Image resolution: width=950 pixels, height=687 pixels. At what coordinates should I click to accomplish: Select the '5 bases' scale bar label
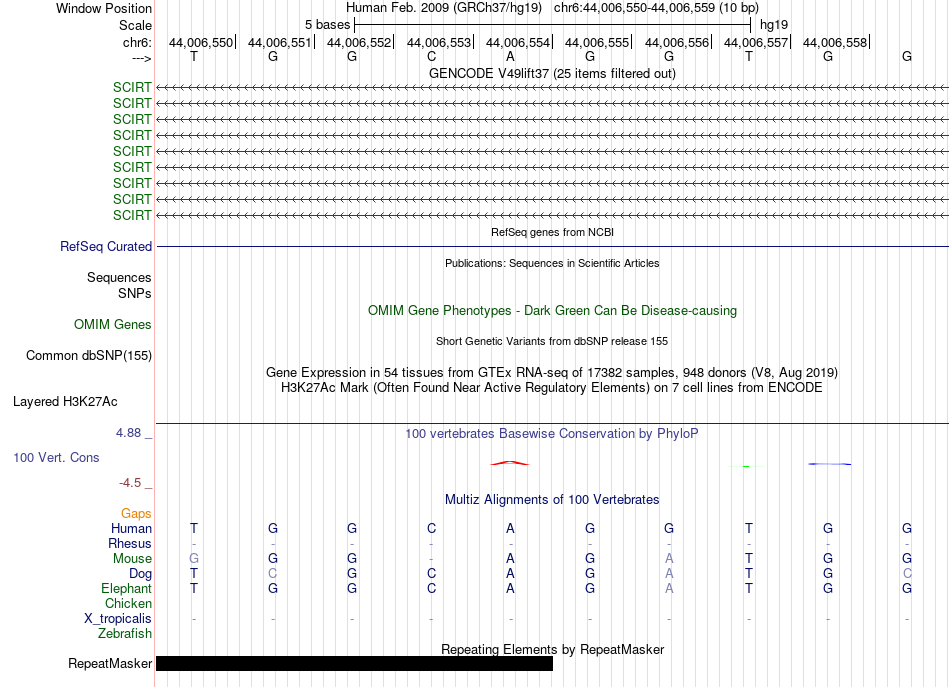(x=327, y=25)
